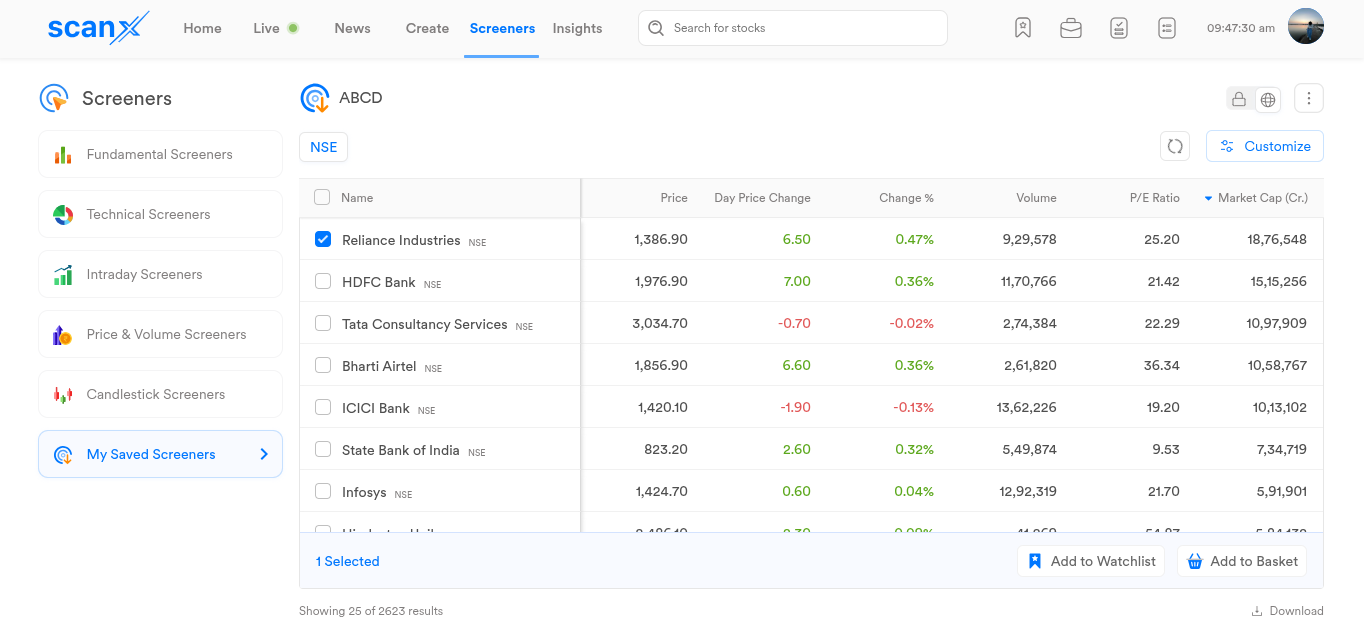Open the checklist clipboard icon in header
Screen dimensions: 1364x629
pos(1118,28)
